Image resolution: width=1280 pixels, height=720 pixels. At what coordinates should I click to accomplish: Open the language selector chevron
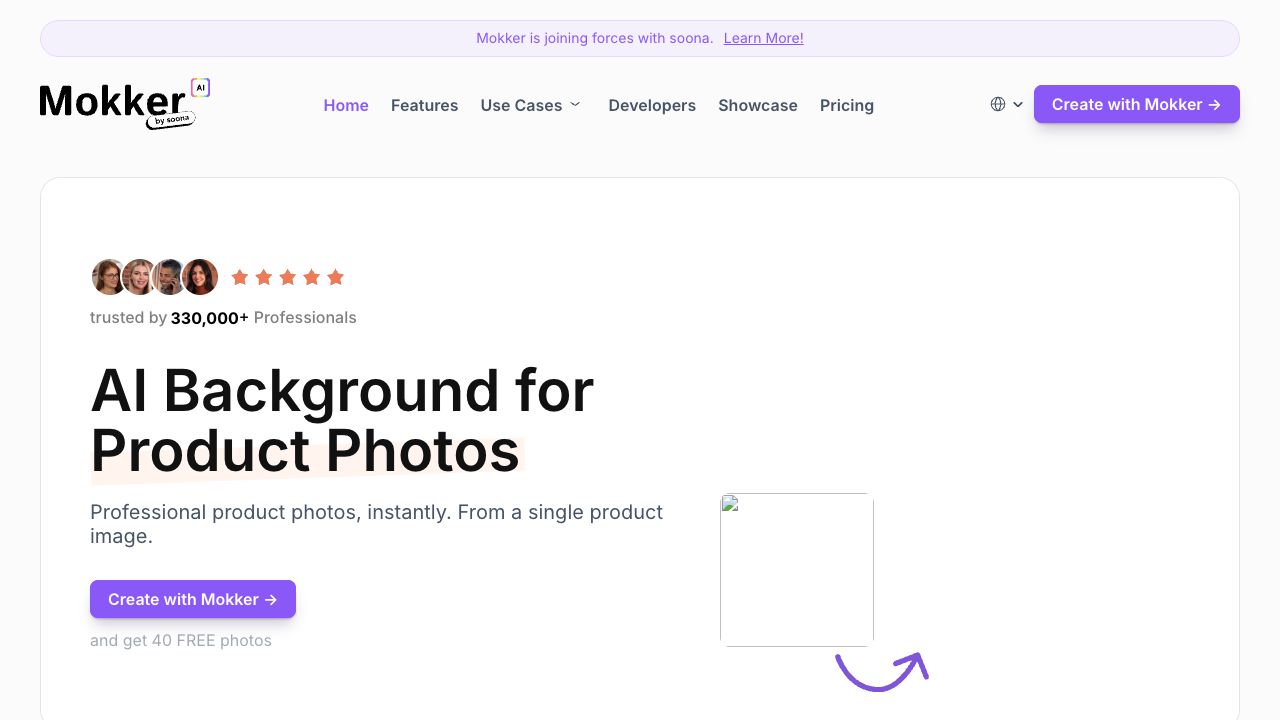tap(1018, 104)
